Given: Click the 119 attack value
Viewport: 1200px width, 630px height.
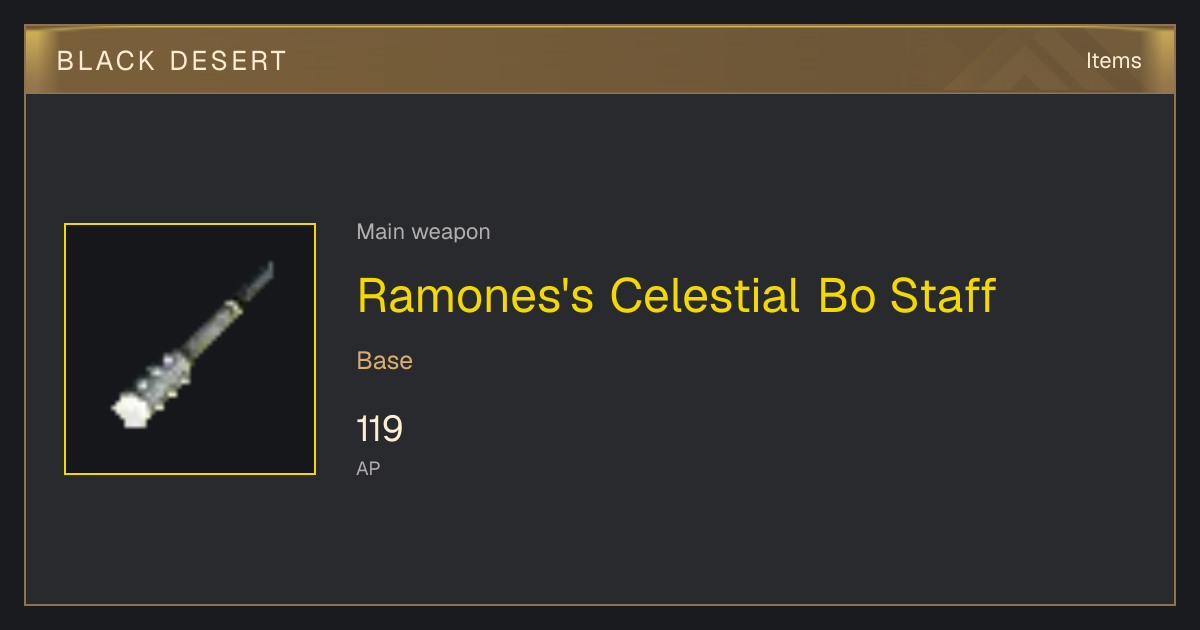Looking at the screenshot, I should click(380, 430).
